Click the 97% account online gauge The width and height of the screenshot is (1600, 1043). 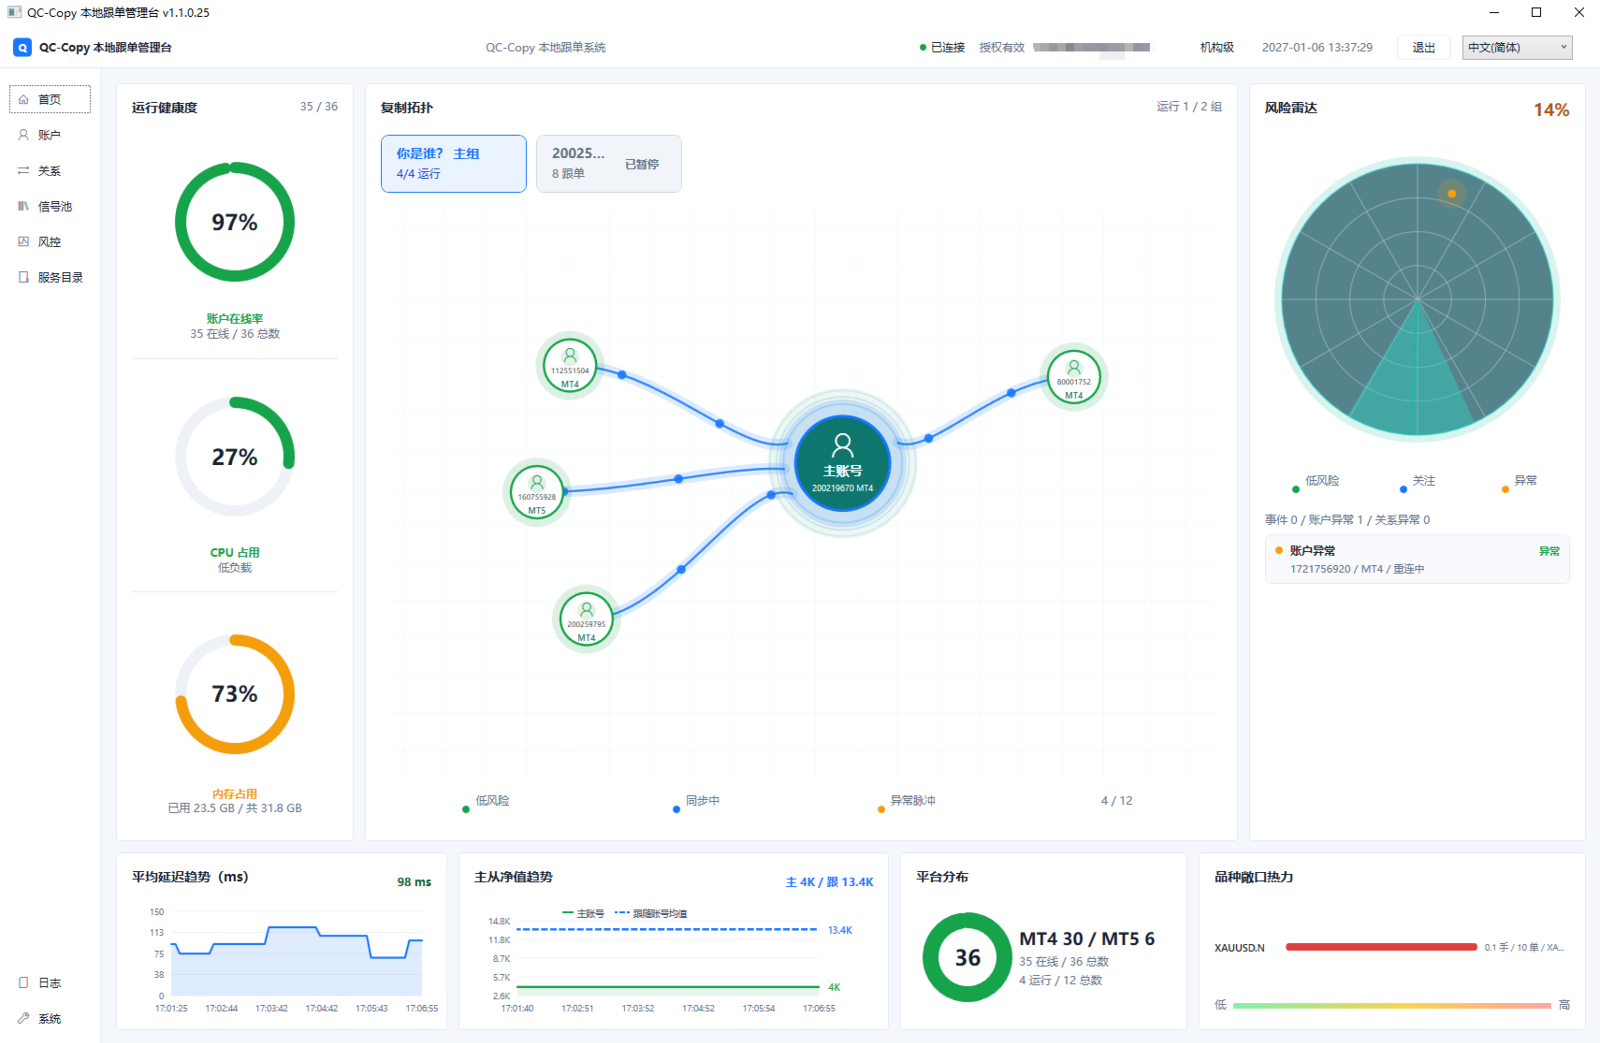(235, 222)
